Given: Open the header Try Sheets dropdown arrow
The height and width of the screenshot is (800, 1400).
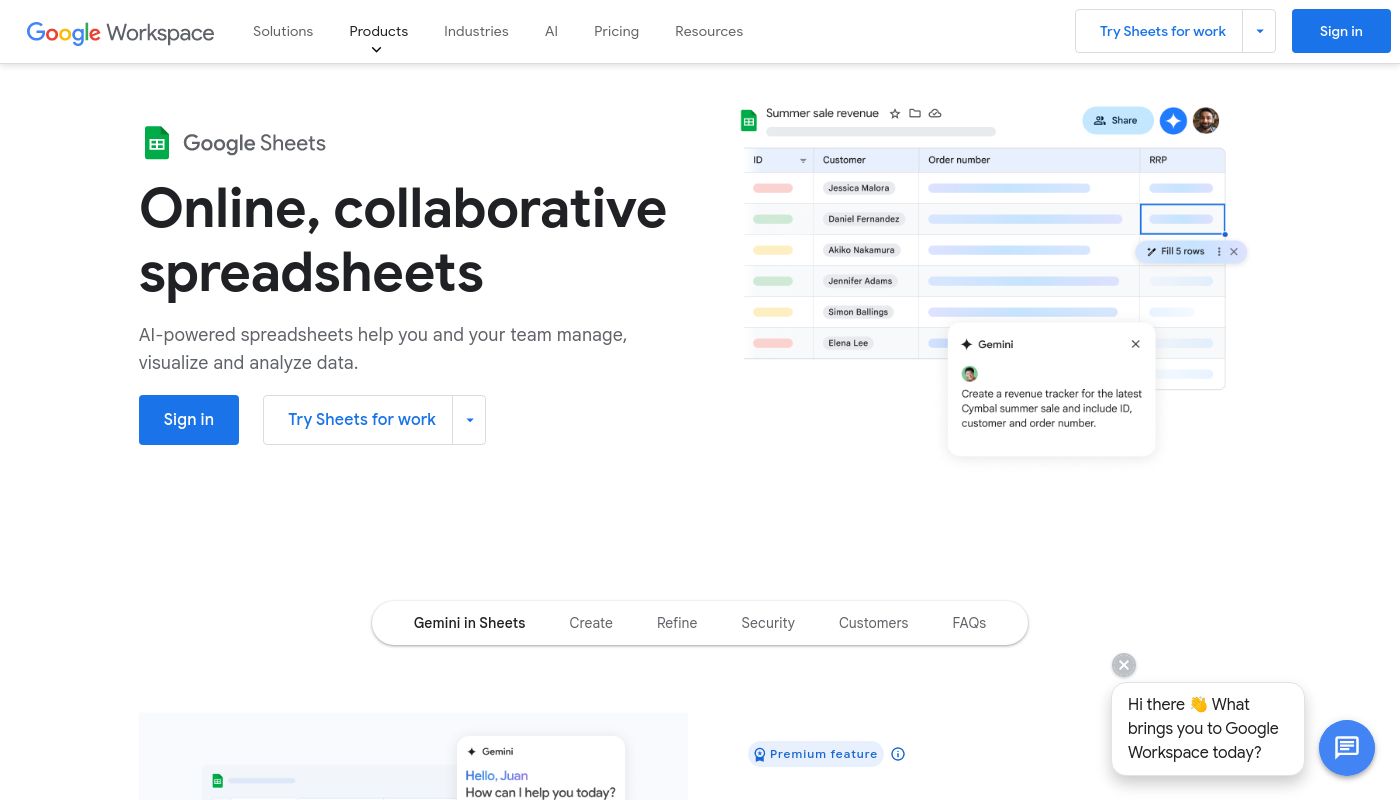Looking at the screenshot, I should point(1259,32).
